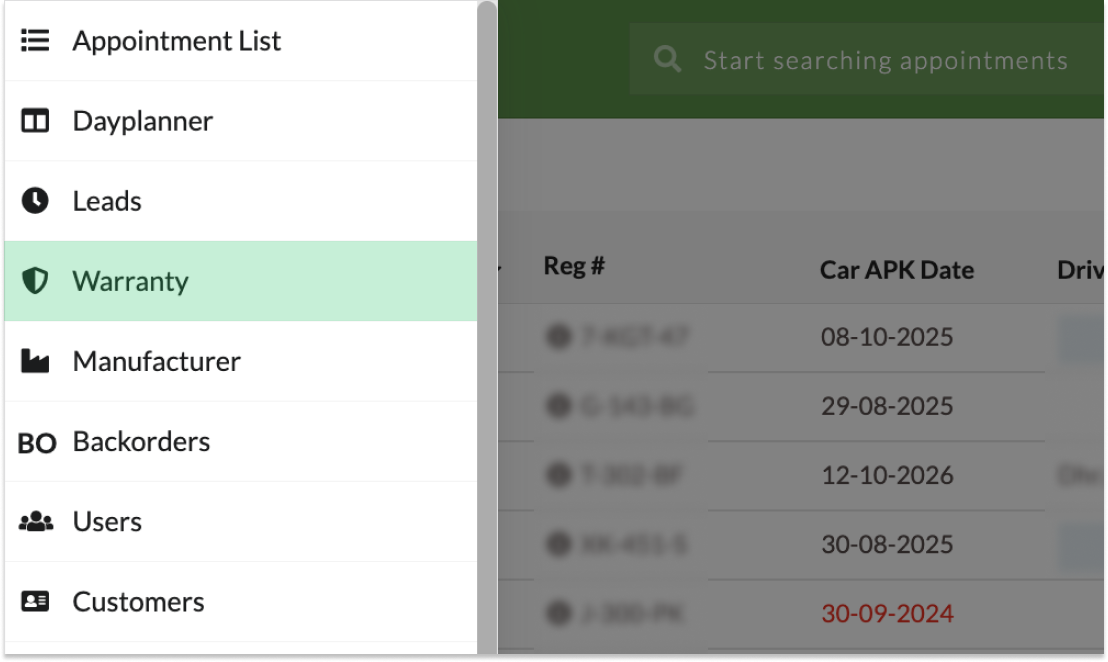Click the Warranty shield icon
Image resolution: width=1108 pixels, height=662 pixels.
35,281
